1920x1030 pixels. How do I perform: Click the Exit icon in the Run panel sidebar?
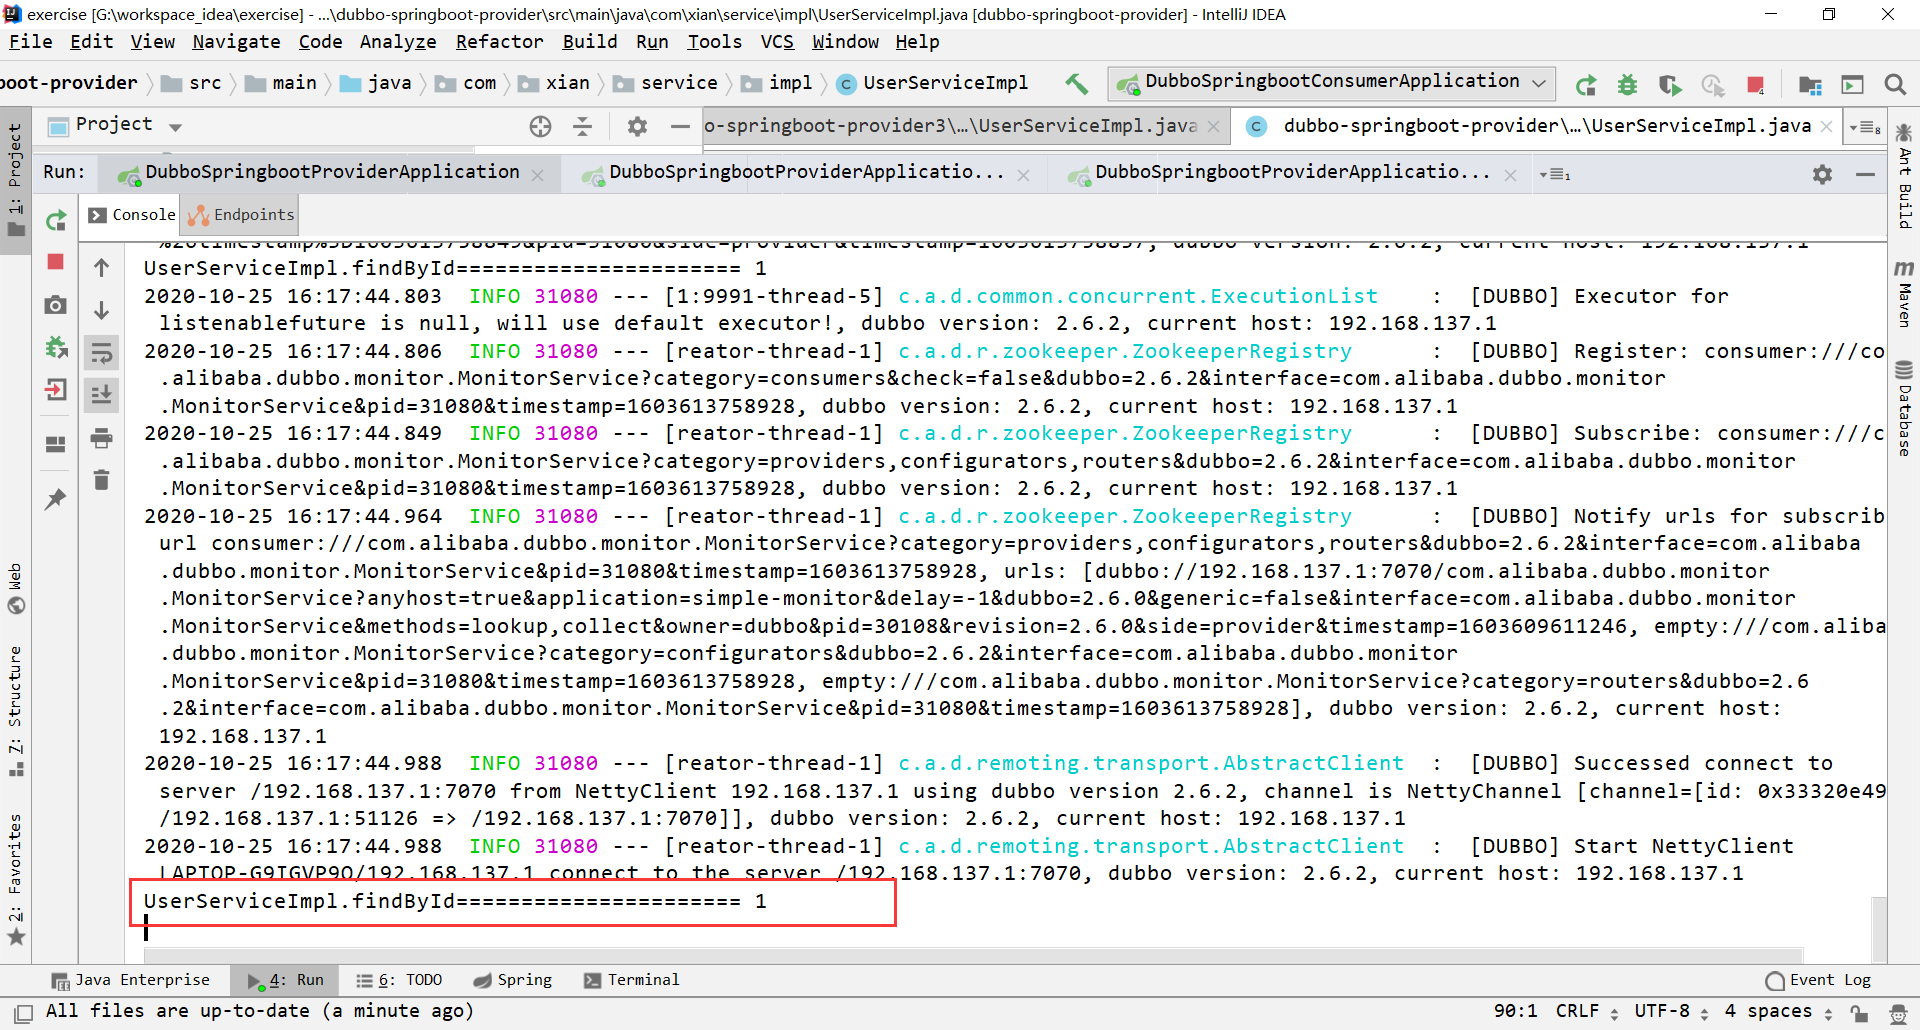tap(56, 389)
